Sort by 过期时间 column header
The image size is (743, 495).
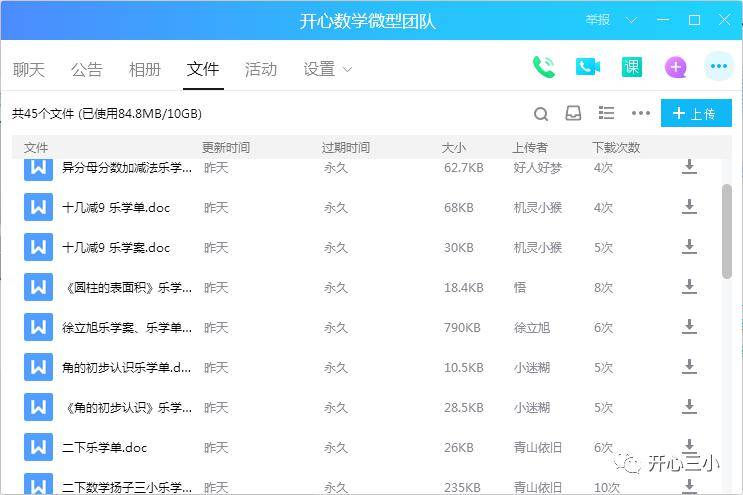coord(346,147)
